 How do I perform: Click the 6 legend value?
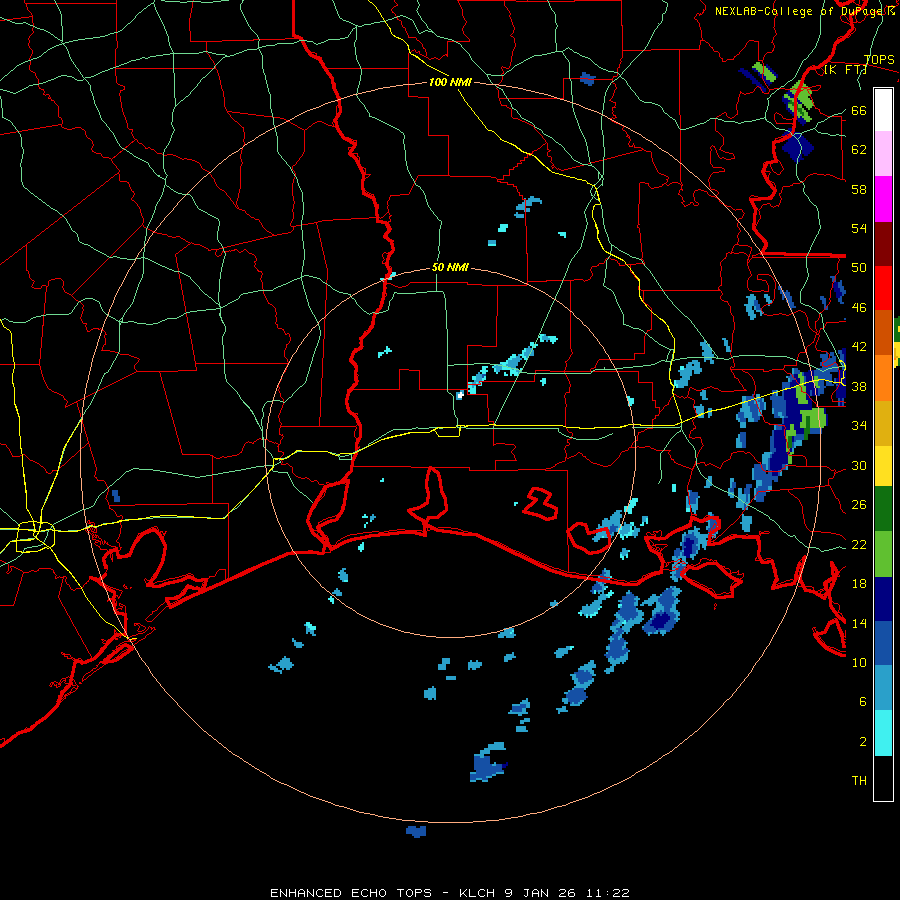[862, 702]
